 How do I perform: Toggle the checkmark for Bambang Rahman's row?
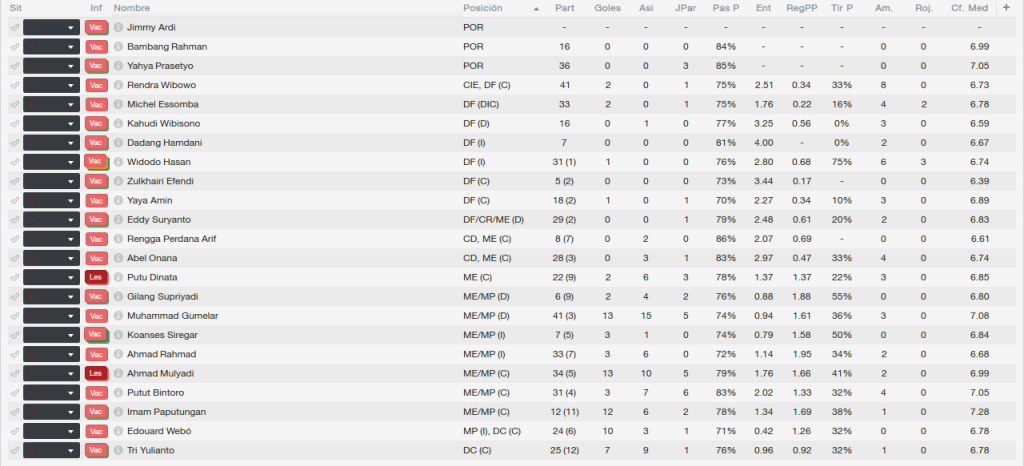tap(14, 47)
